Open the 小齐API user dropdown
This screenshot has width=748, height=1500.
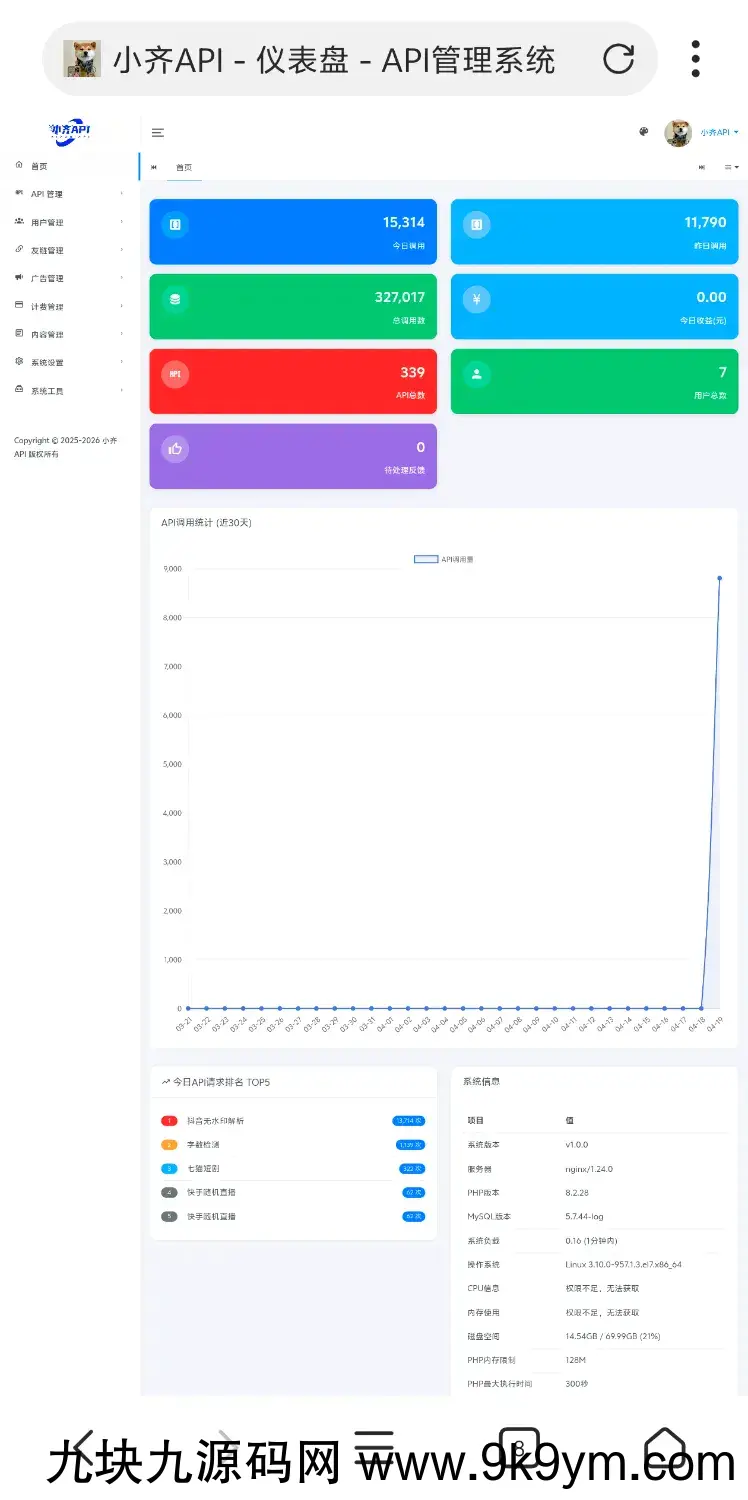718,132
